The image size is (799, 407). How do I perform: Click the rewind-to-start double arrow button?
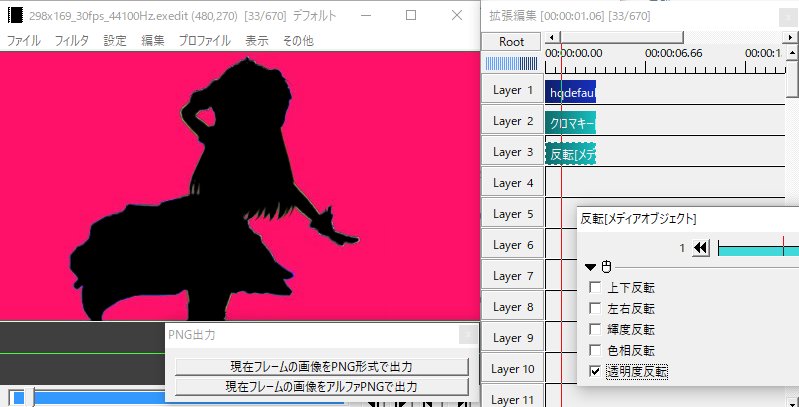pyautogui.click(x=701, y=248)
